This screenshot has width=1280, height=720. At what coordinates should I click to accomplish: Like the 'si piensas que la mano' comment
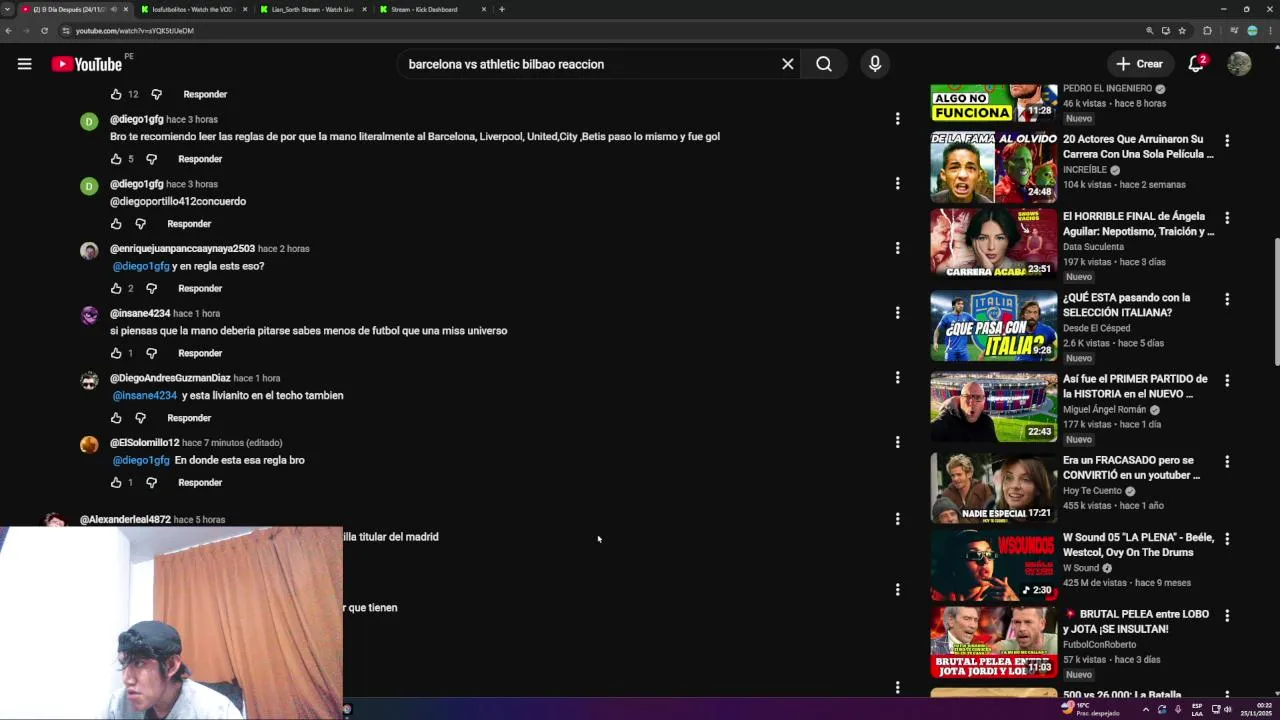(x=116, y=353)
